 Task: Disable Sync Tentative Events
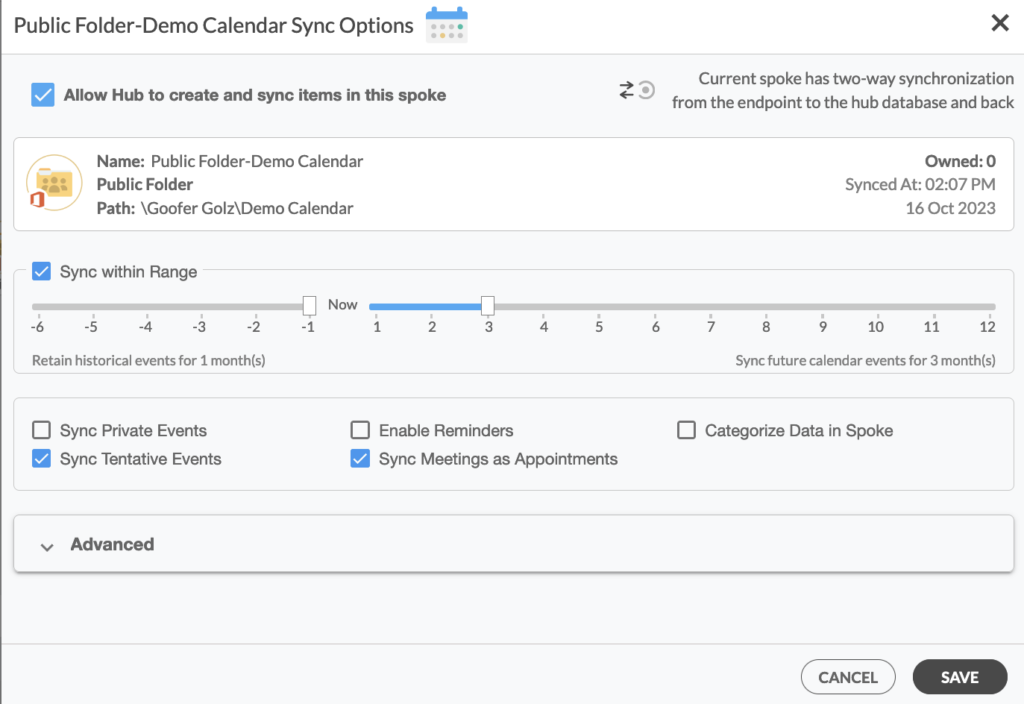[x=41, y=458]
